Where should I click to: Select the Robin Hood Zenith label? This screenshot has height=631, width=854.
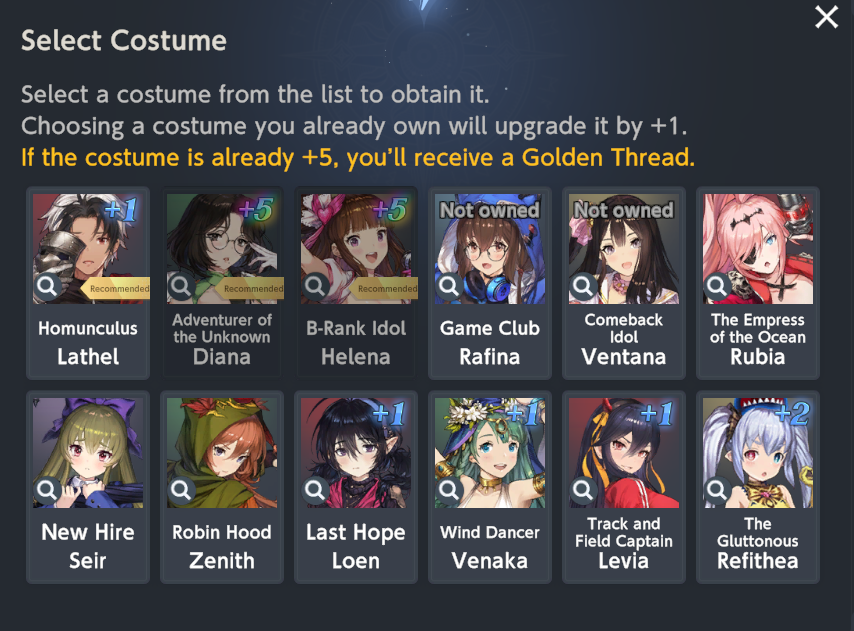(222, 546)
